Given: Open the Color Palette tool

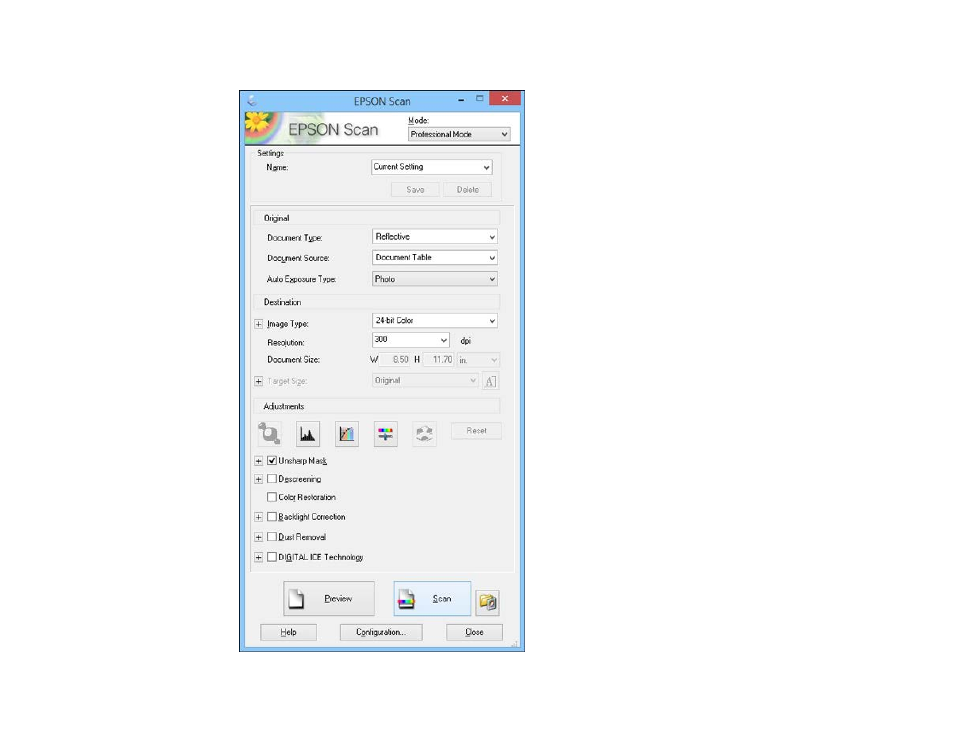Looking at the screenshot, I should click(424, 434).
